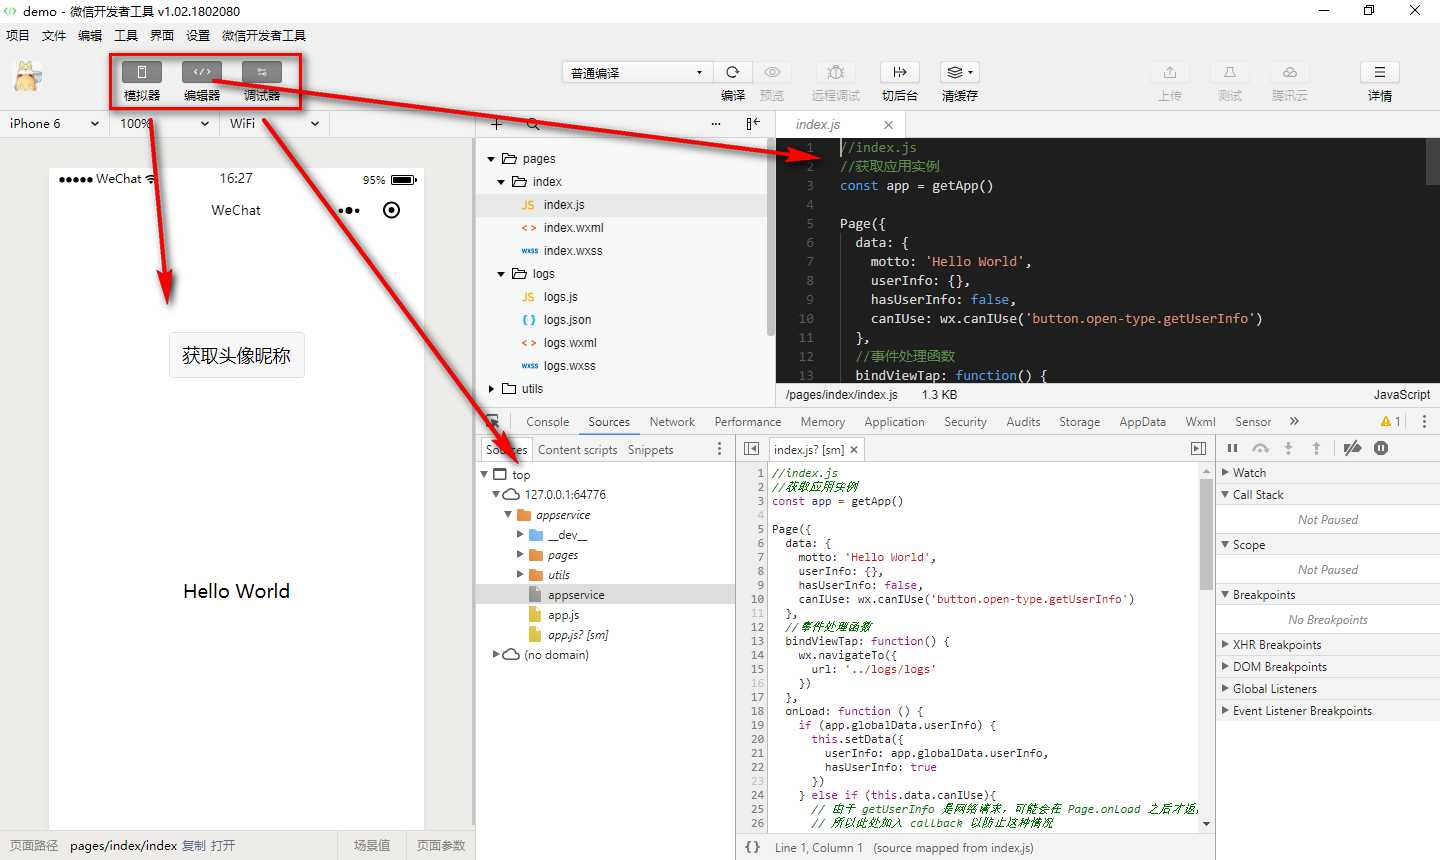
Task: Collapse the index folder
Action: 501,182
